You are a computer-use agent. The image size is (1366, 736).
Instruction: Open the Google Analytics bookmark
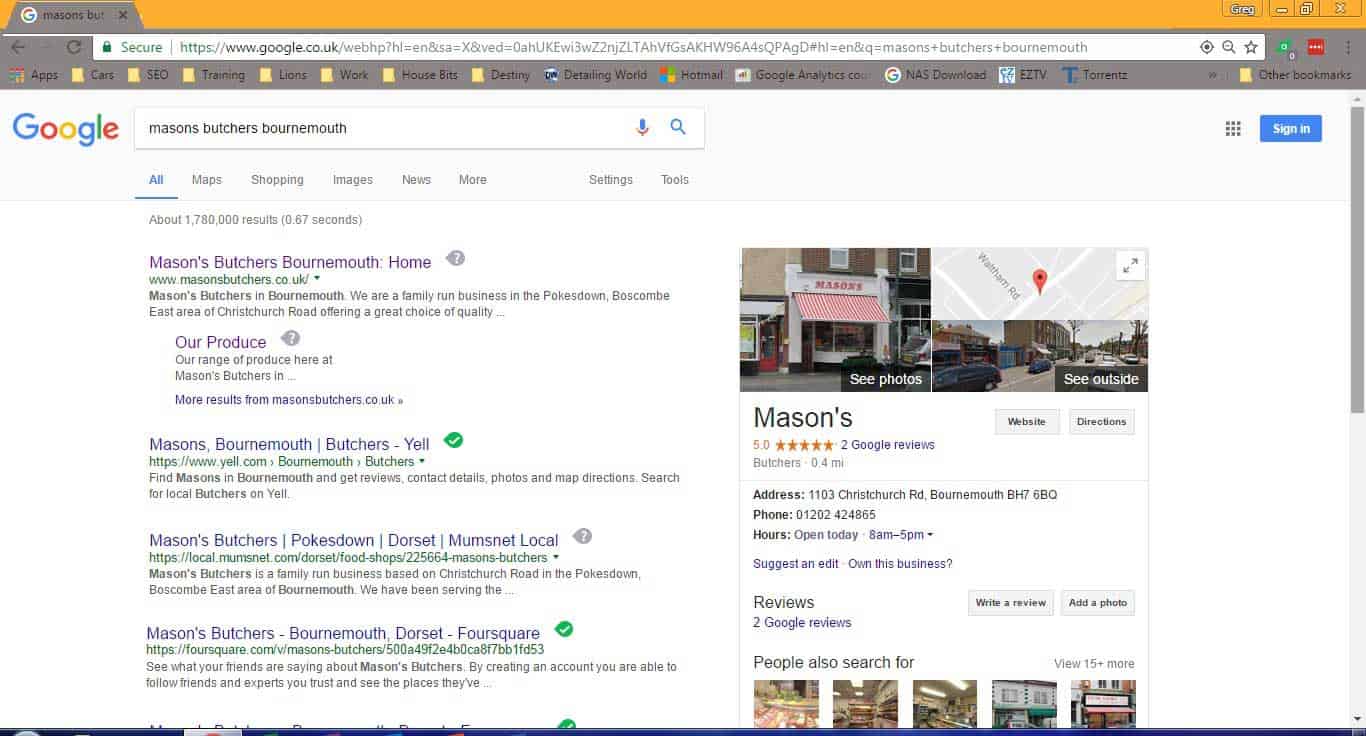click(802, 75)
